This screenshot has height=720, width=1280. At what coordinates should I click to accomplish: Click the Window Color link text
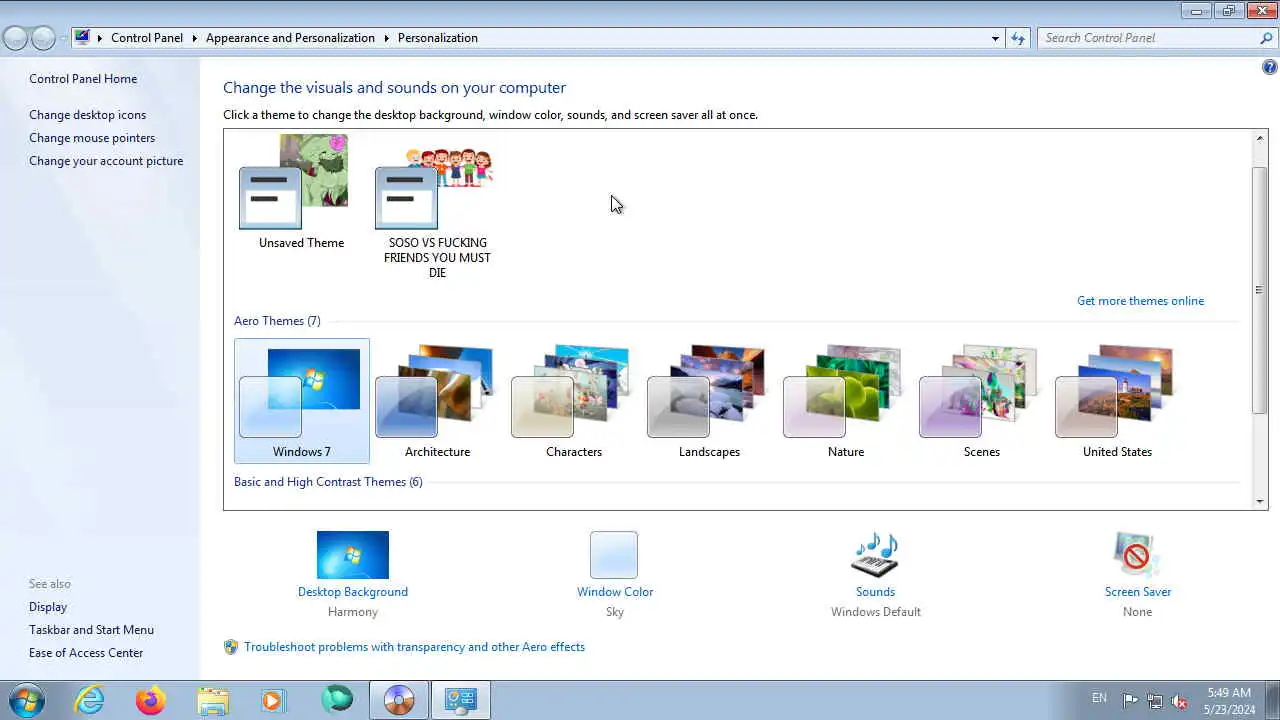point(615,592)
